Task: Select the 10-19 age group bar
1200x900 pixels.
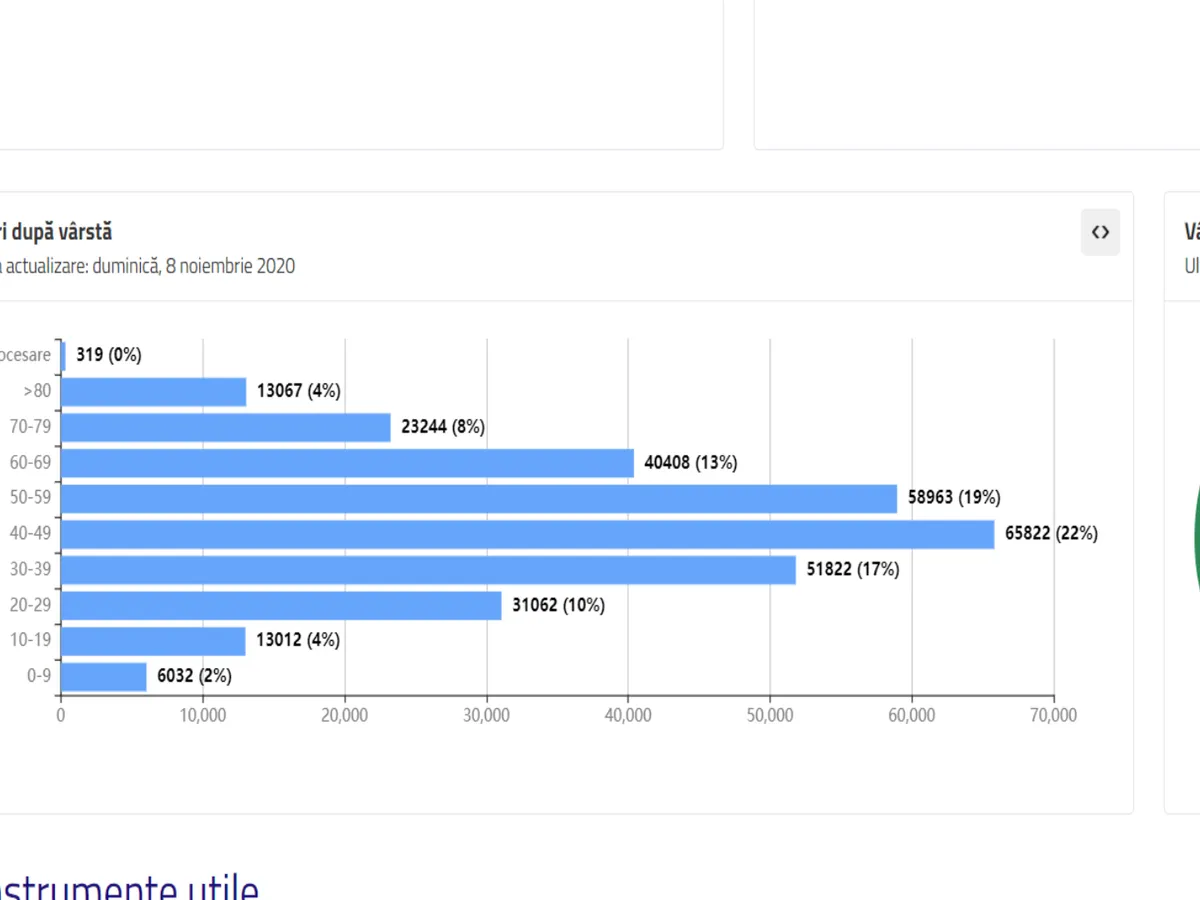Action: point(153,641)
